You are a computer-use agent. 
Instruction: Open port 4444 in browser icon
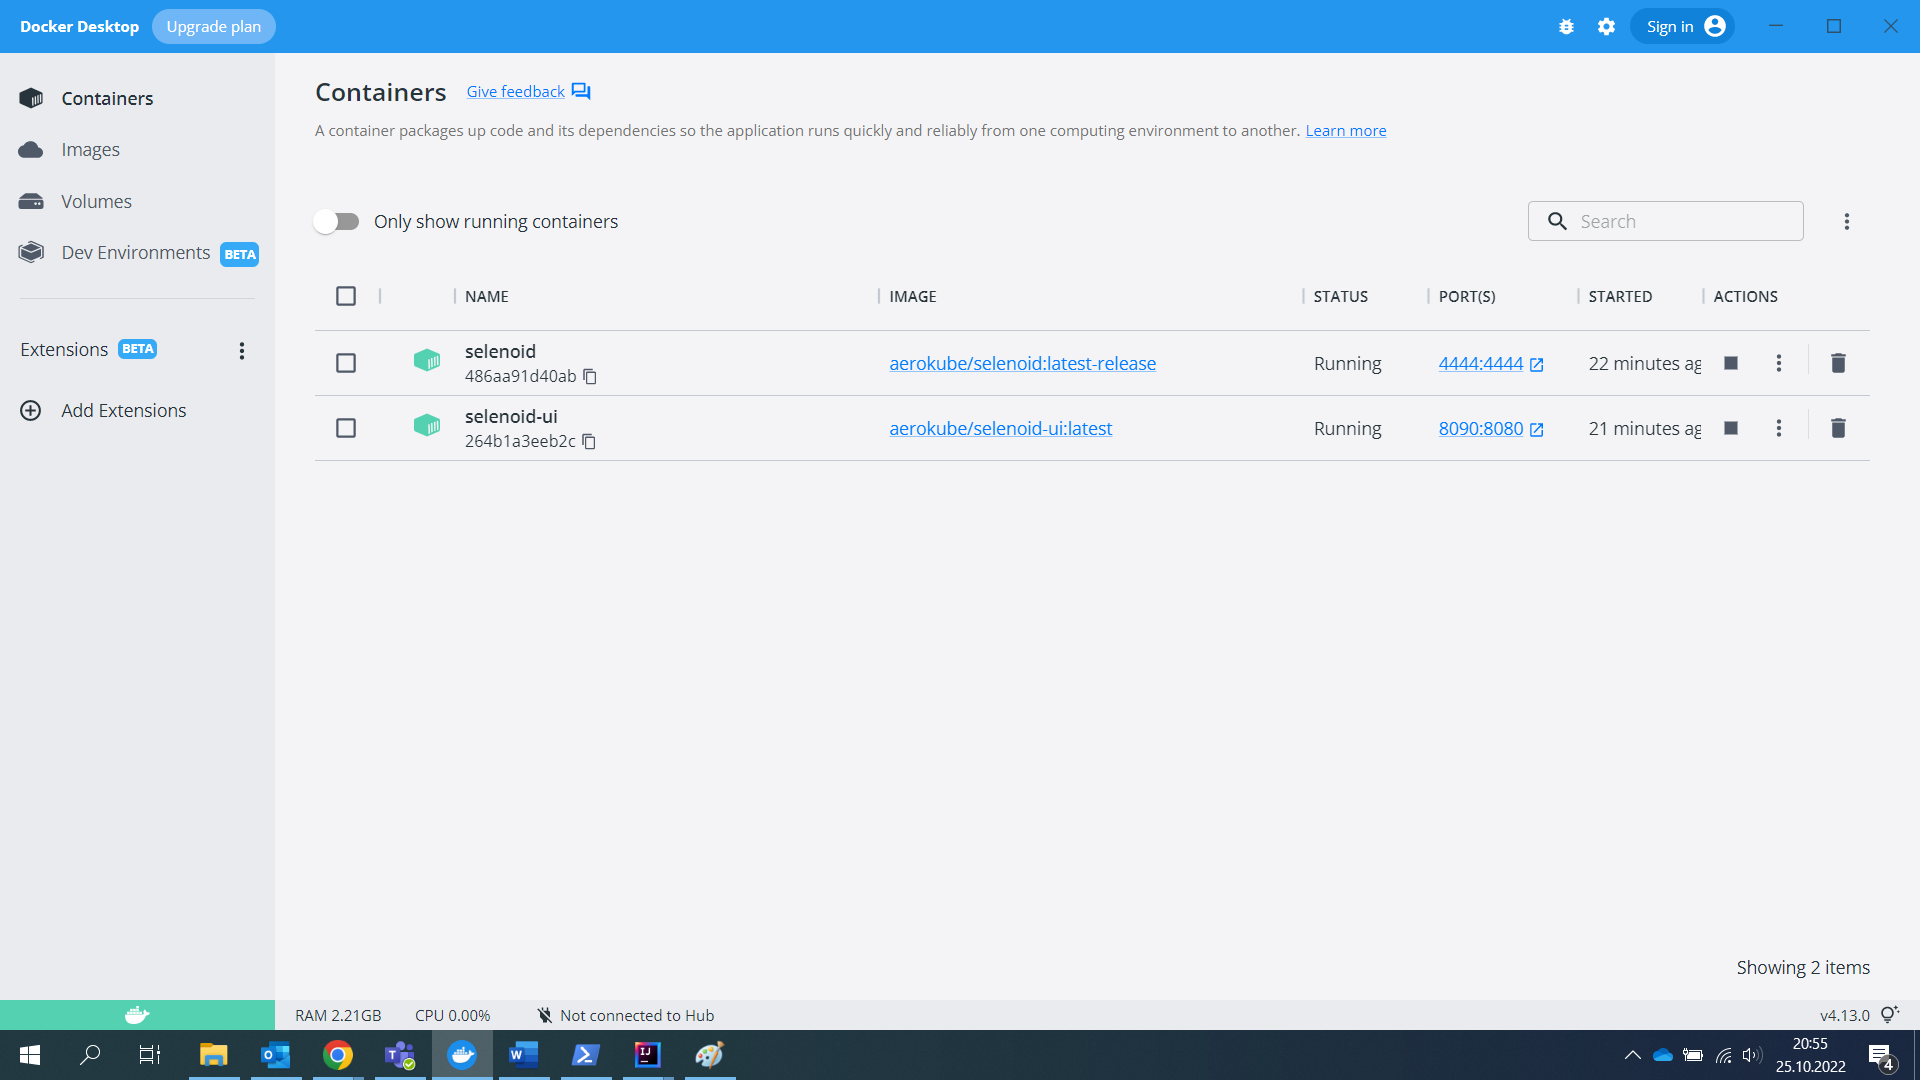pos(1537,365)
